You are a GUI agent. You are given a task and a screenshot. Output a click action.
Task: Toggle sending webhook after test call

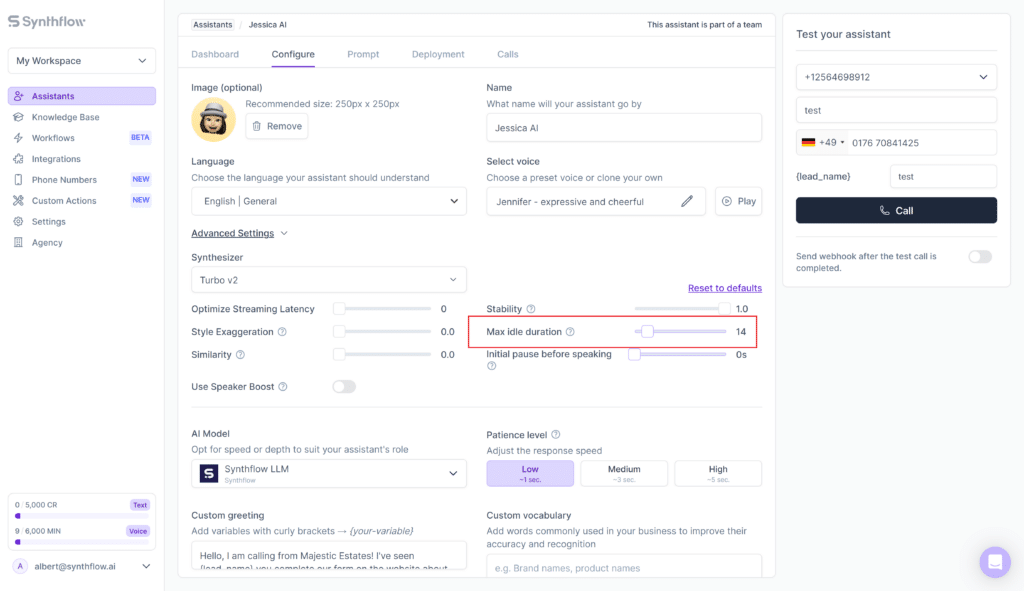click(980, 256)
